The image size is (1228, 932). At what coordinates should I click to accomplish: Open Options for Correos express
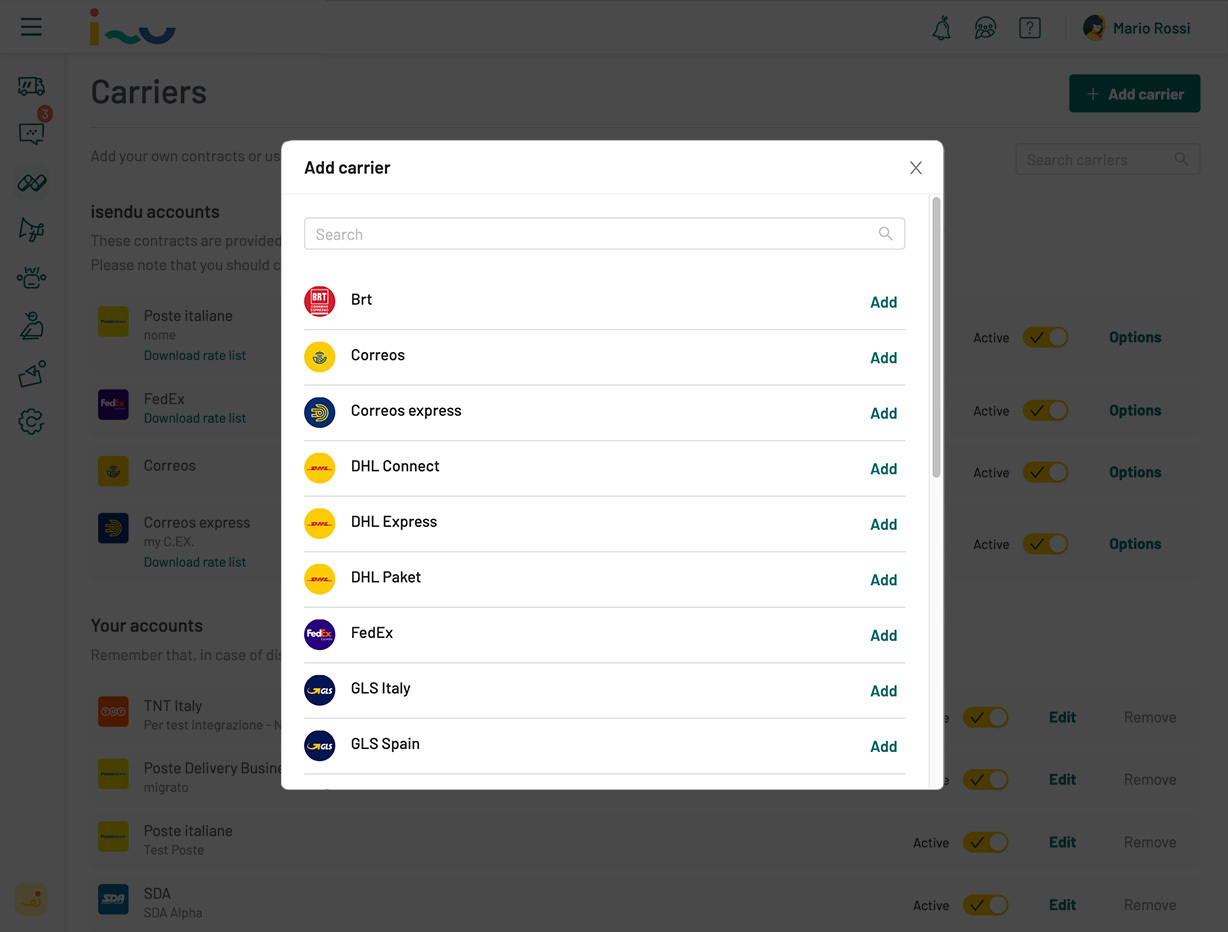tap(1135, 544)
